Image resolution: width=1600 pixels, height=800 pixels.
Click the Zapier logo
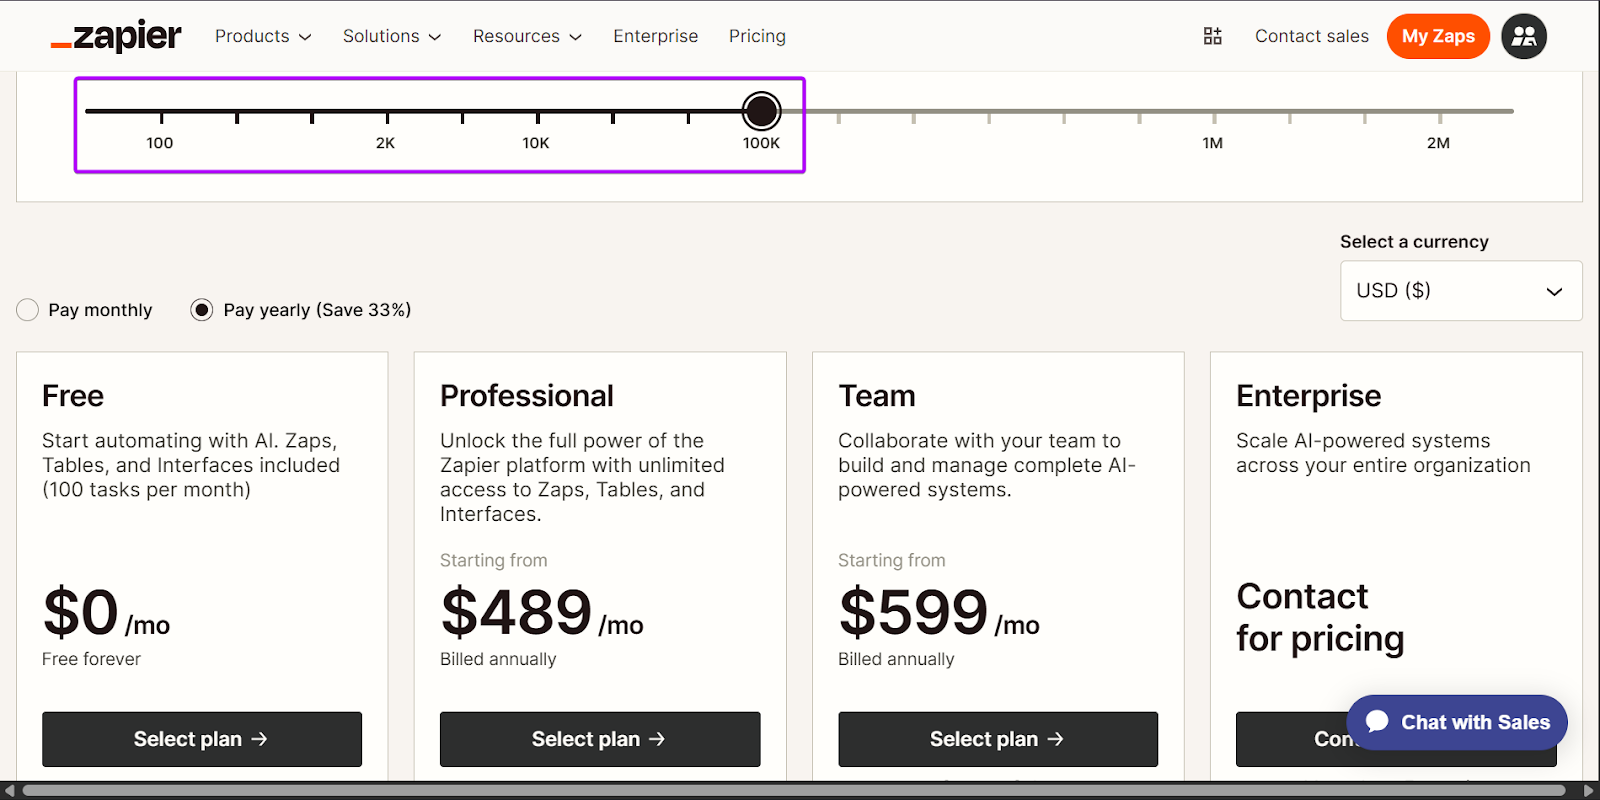pos(116,36)
